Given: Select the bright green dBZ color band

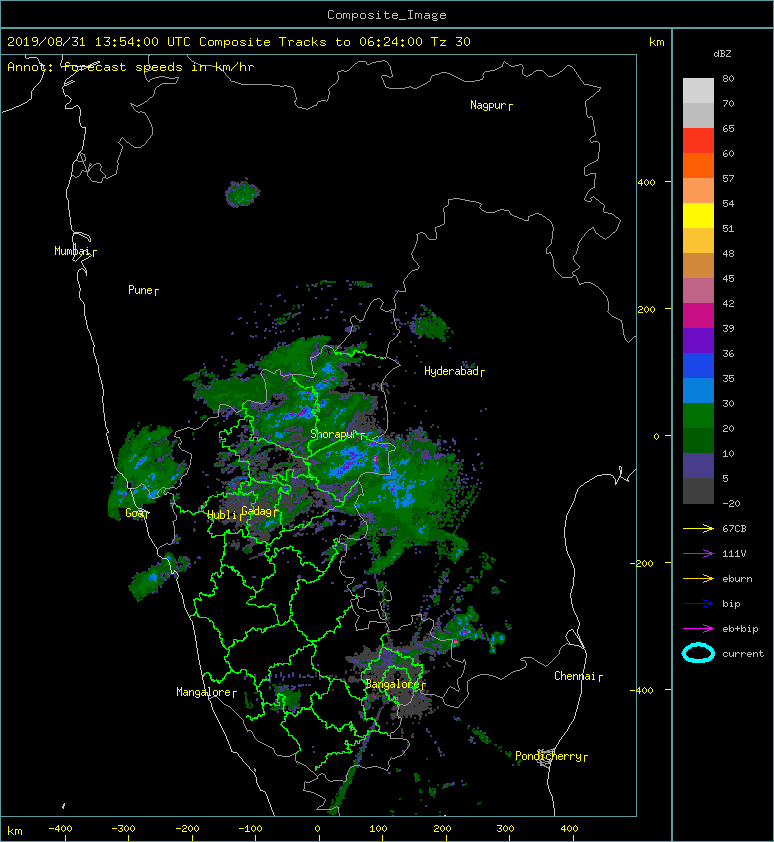Looking at the screenshot, I should coord(698,416).
